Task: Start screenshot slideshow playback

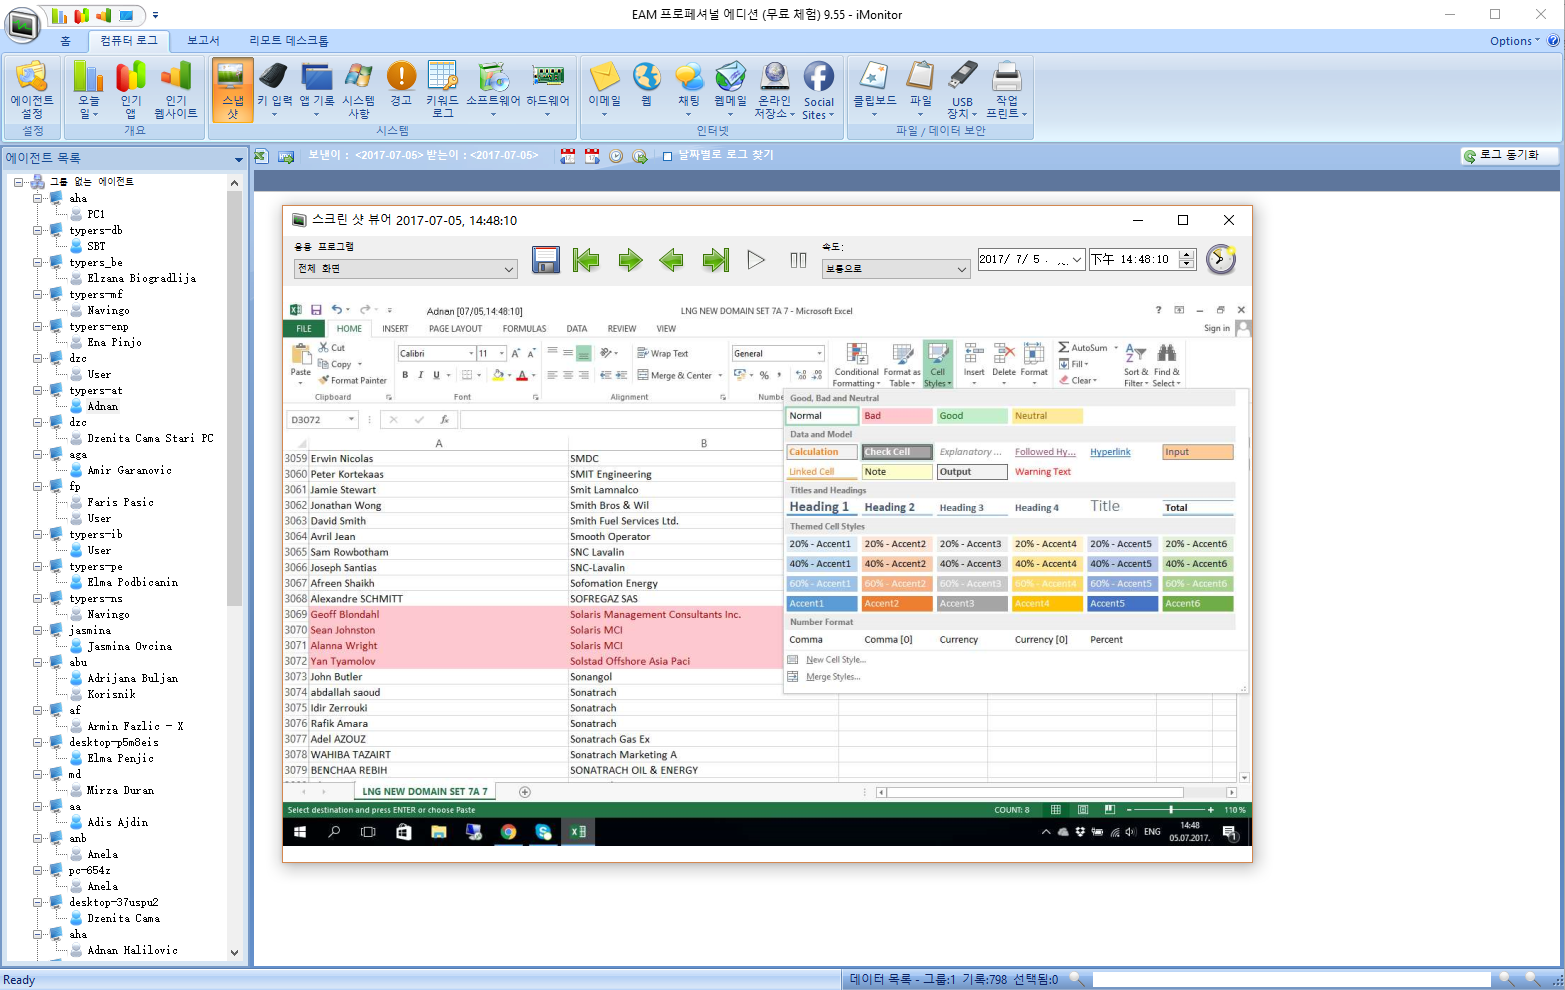Action: pos(756,260)
